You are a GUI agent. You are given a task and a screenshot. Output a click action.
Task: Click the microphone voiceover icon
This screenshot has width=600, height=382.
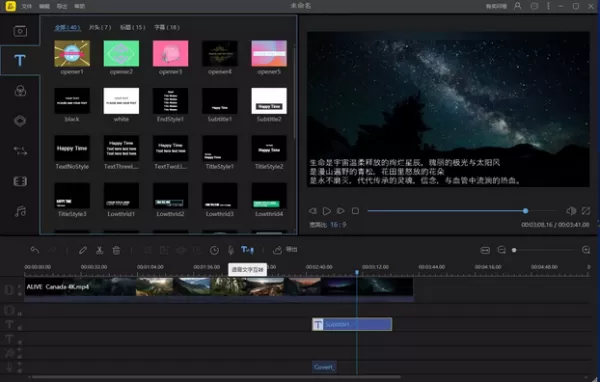pos(231,250)
